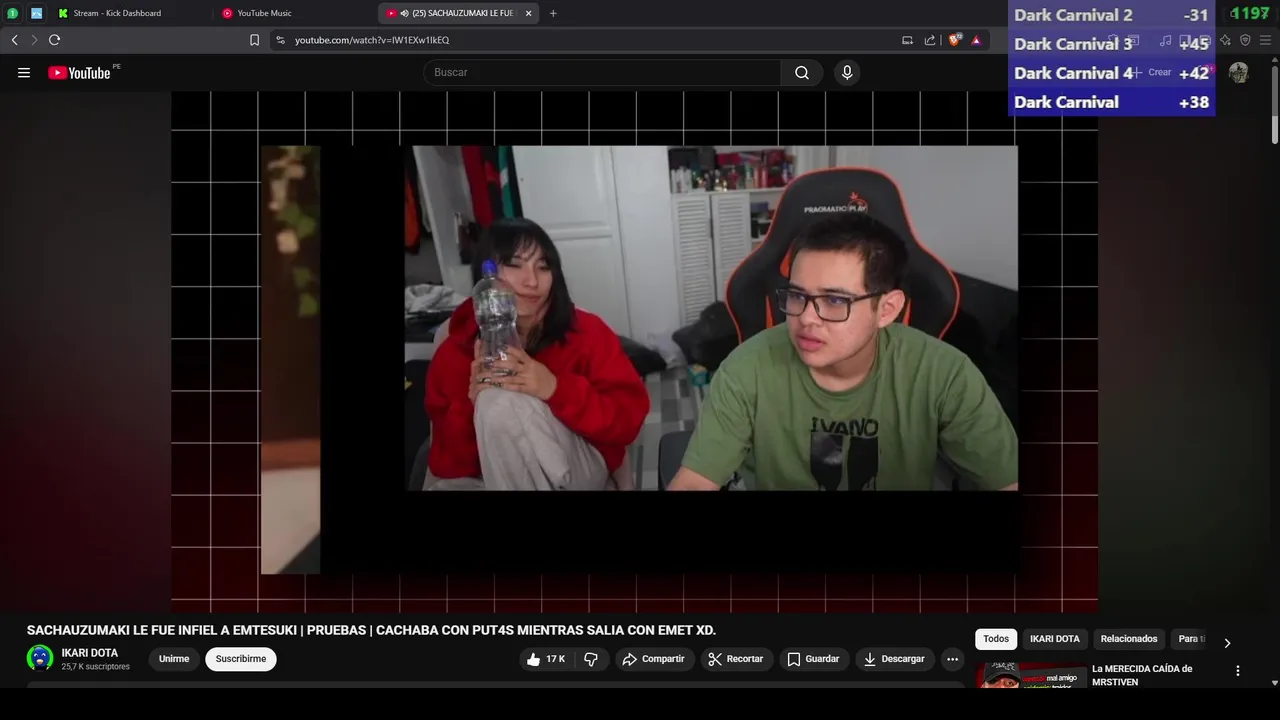Open the YouTube guide hamburger menu
Image resolution: width=1280 pixels, height=720 pixels.
point(24,72)
